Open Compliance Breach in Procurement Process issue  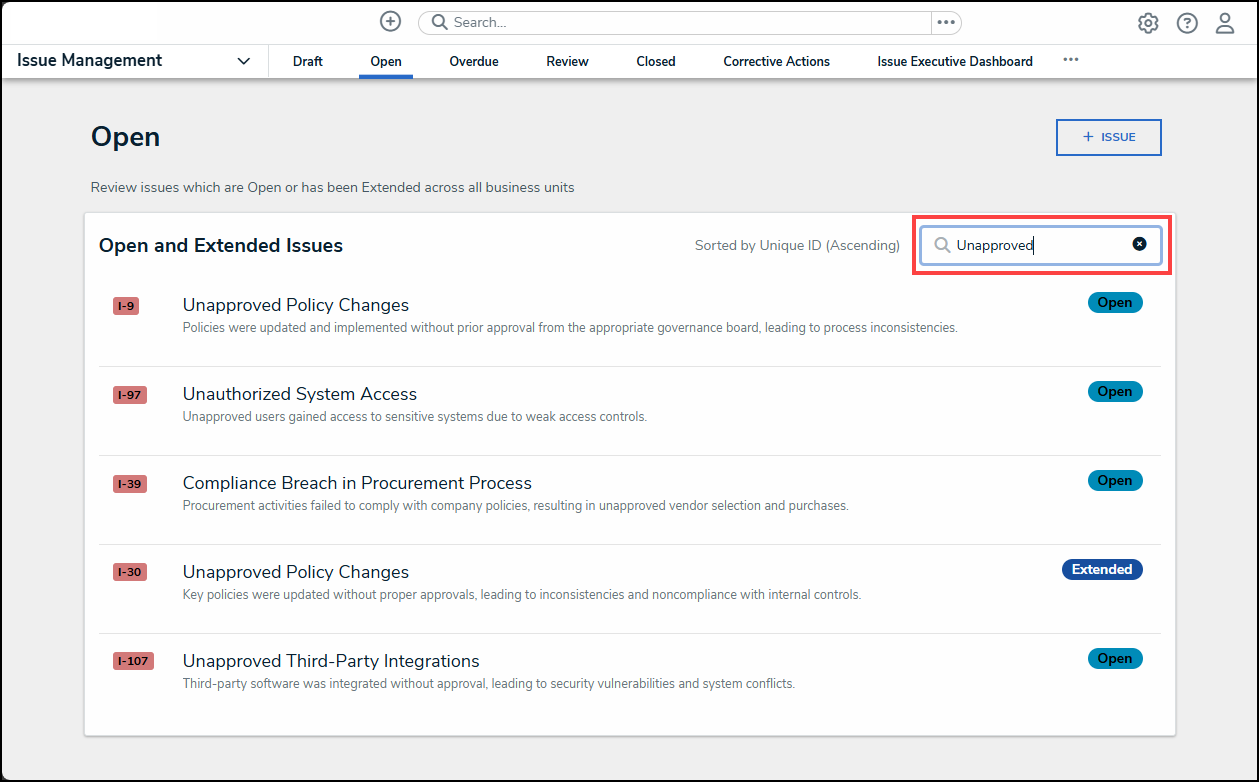[357, 483]
